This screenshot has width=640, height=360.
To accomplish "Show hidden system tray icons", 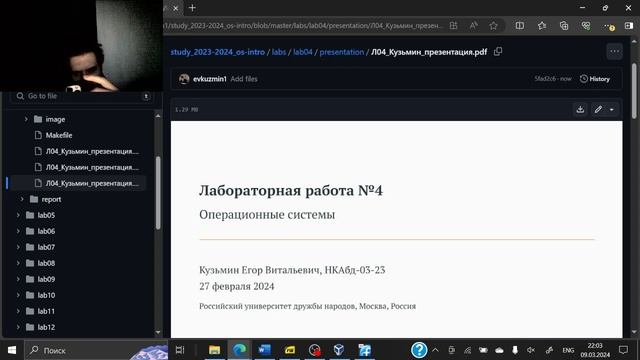I will (x=436, y=350).
